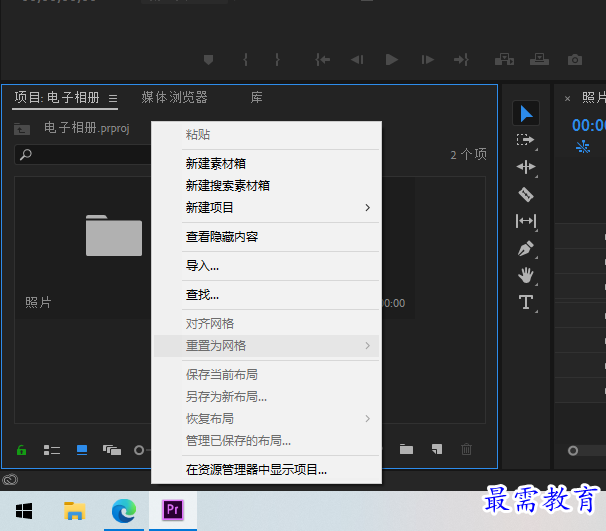The height and width of the screenshot is (531, 606).
Task: Choose 查看隐藏内容 from the context menu
Action: [x=266, y=237]
